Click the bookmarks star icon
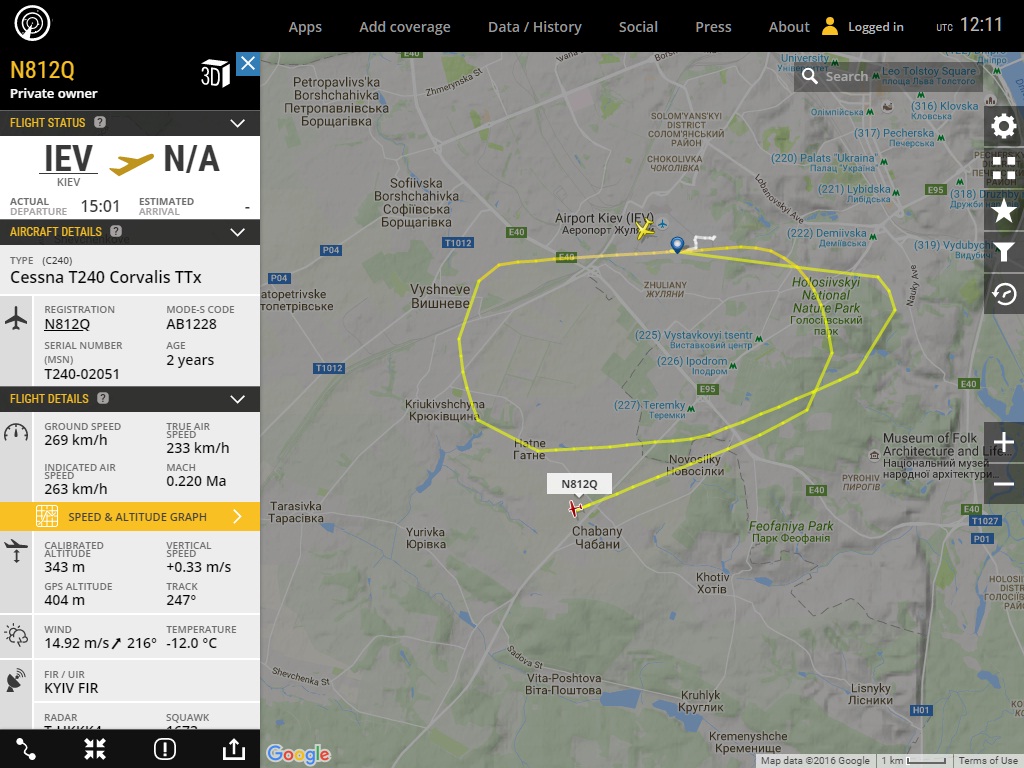Image resolution: width=1024 pixels, height=768 pixels. point(1004,210)
